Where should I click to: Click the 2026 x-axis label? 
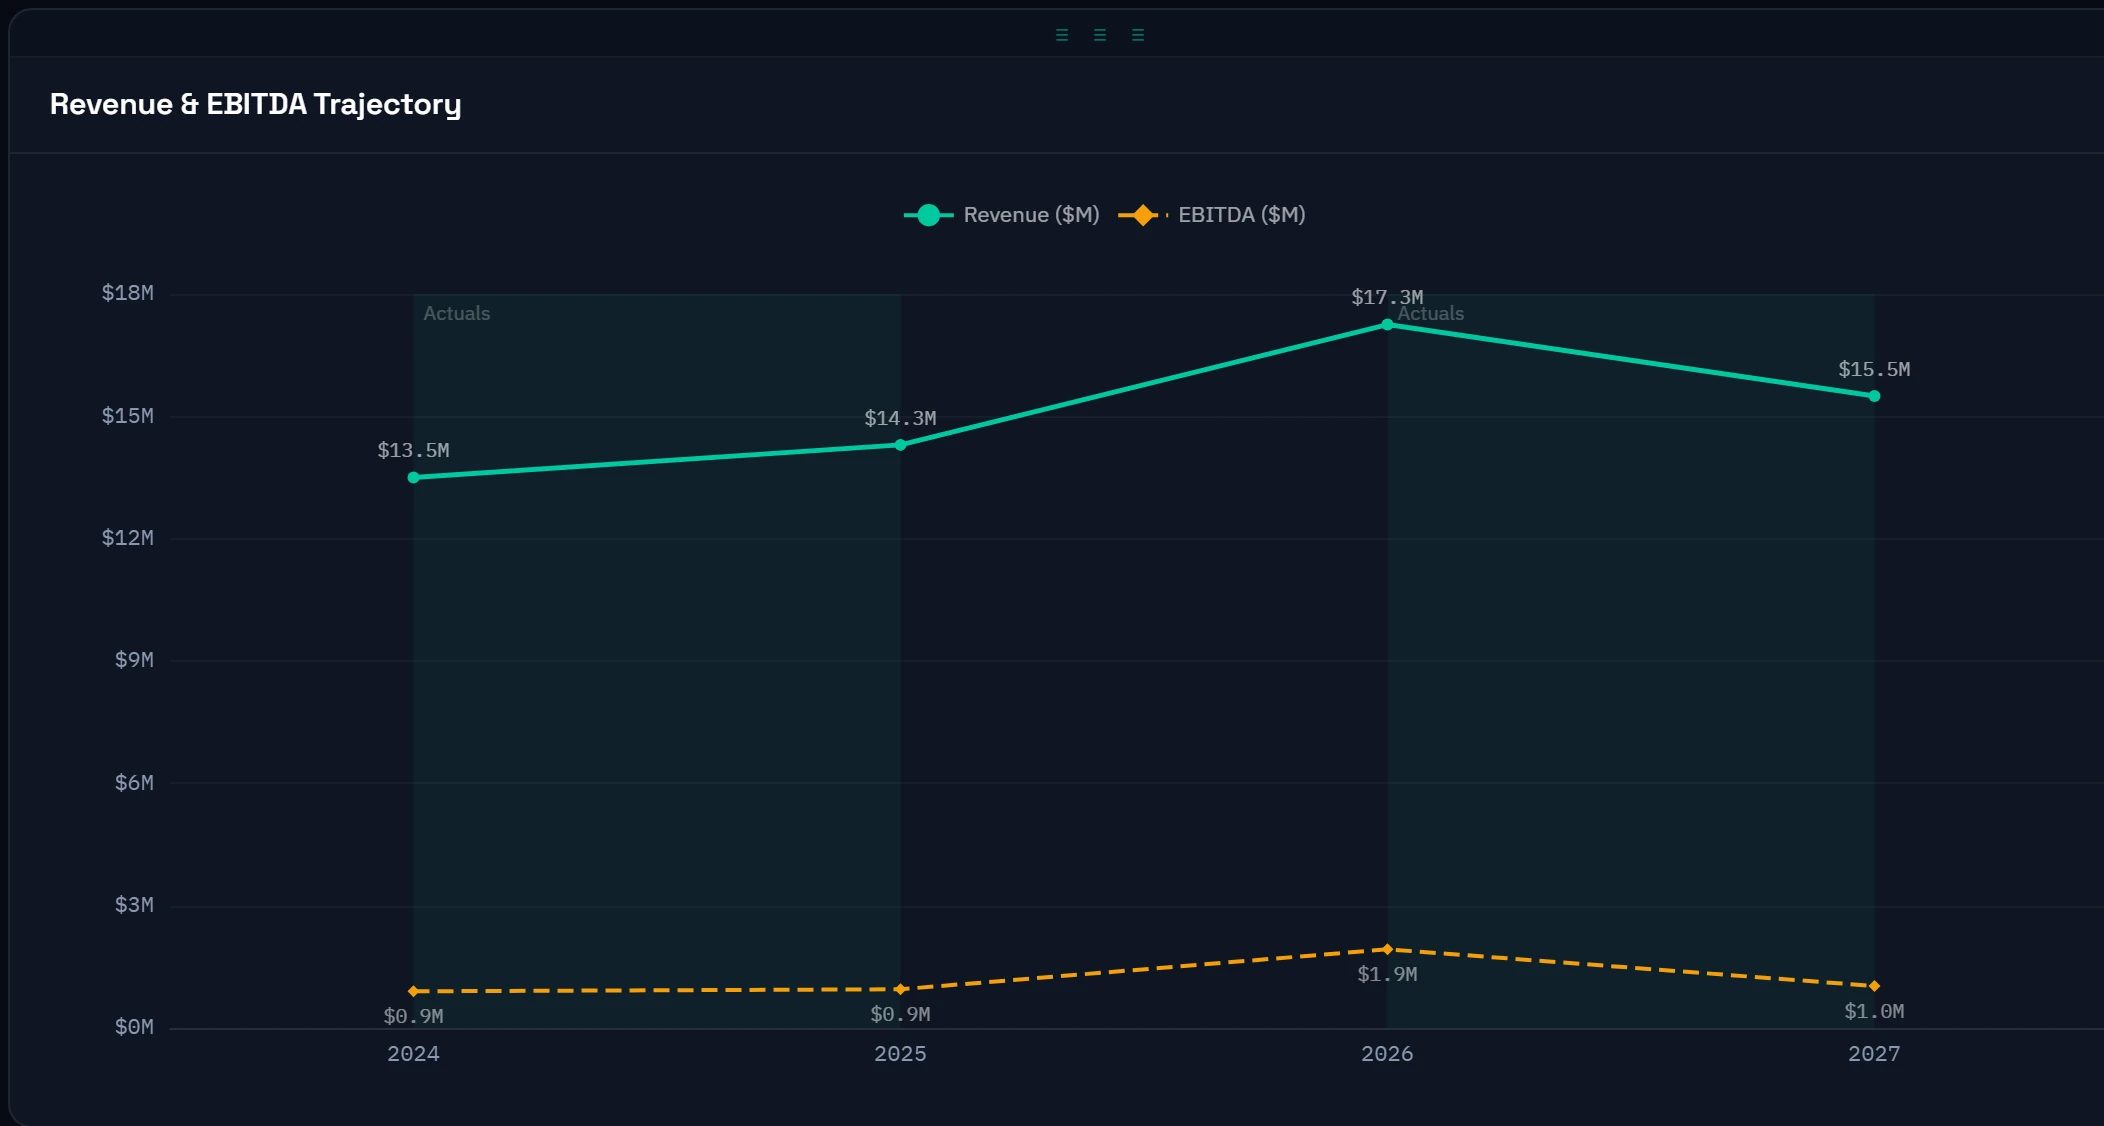1387,1054
